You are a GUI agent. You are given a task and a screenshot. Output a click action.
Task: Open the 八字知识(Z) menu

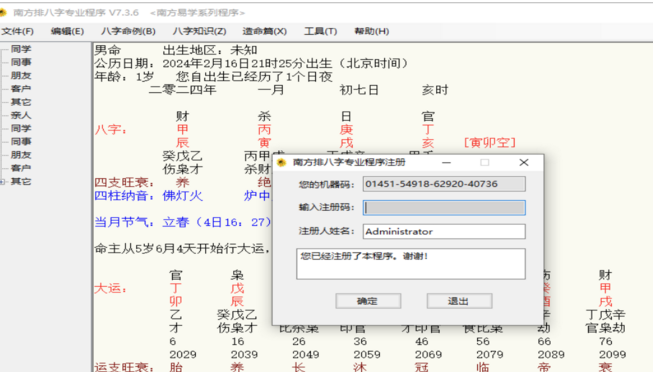(x=199, y=31)
